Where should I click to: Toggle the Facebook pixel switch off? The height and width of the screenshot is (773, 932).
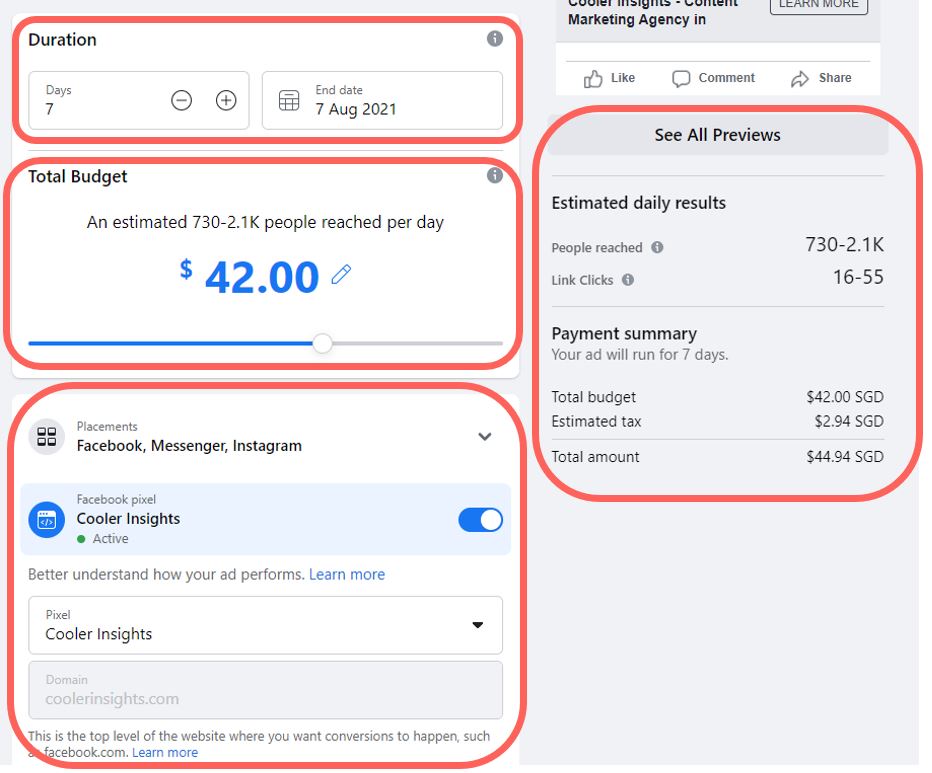coord(480,520)
